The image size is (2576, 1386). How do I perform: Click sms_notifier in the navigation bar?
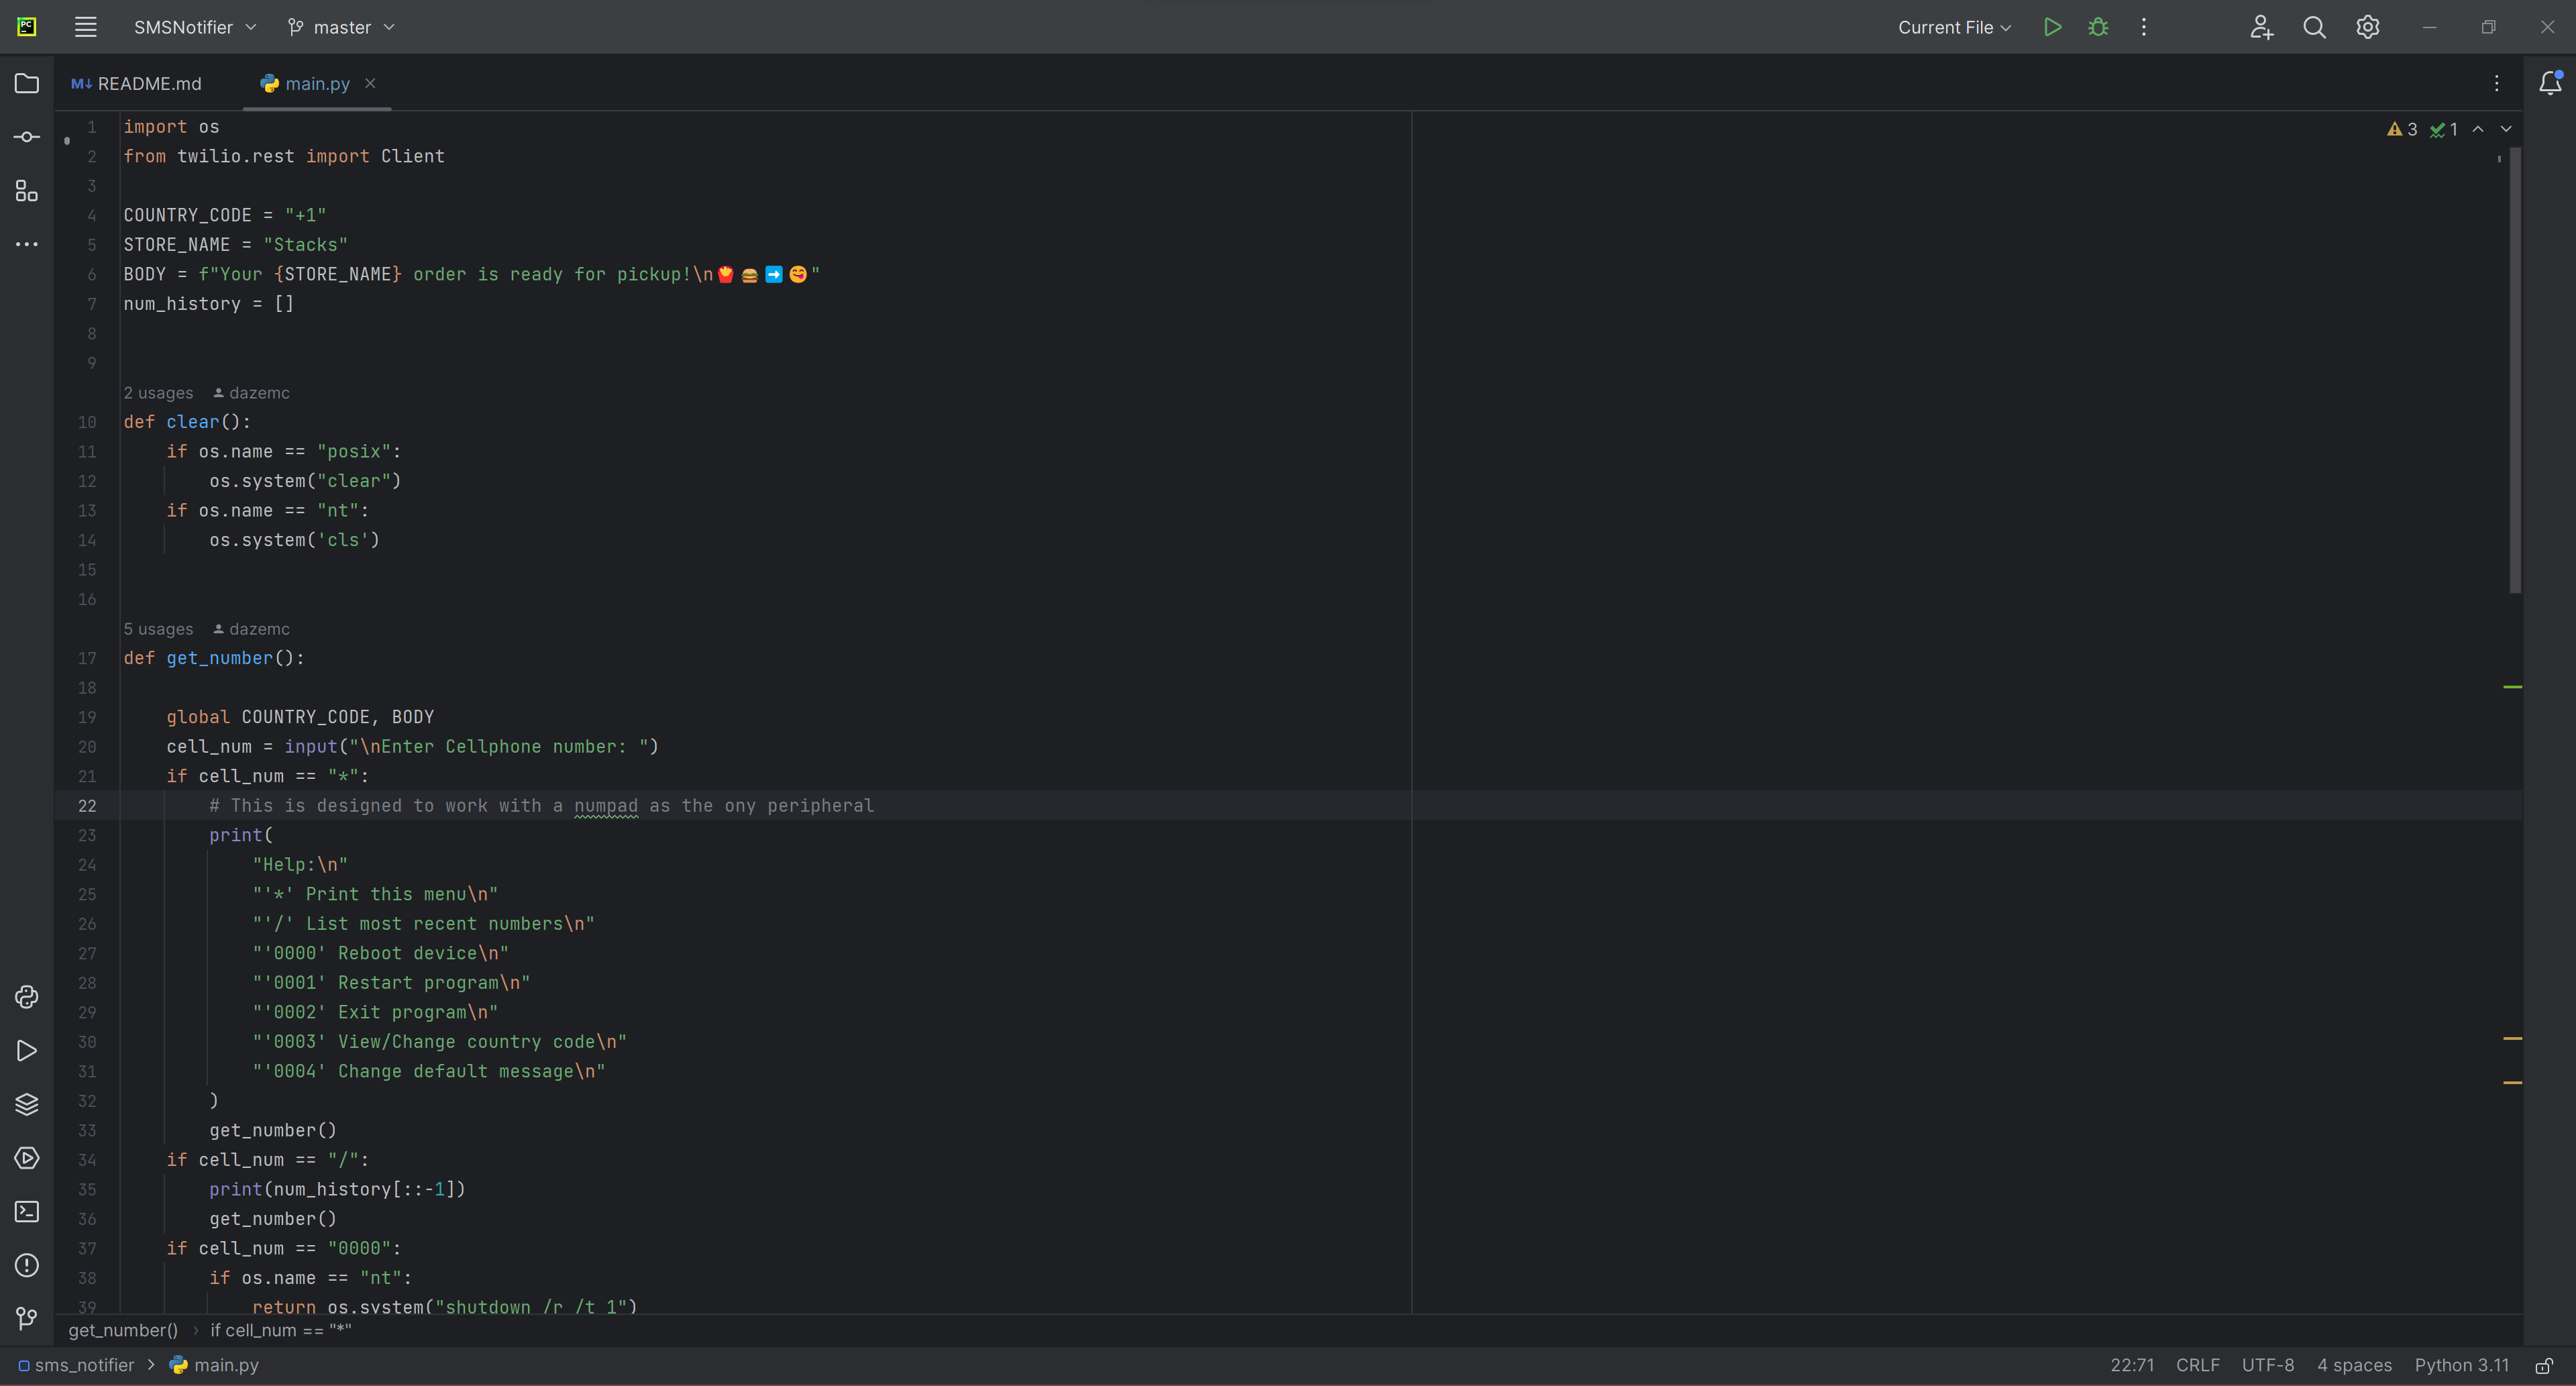tap(76, 1365)
